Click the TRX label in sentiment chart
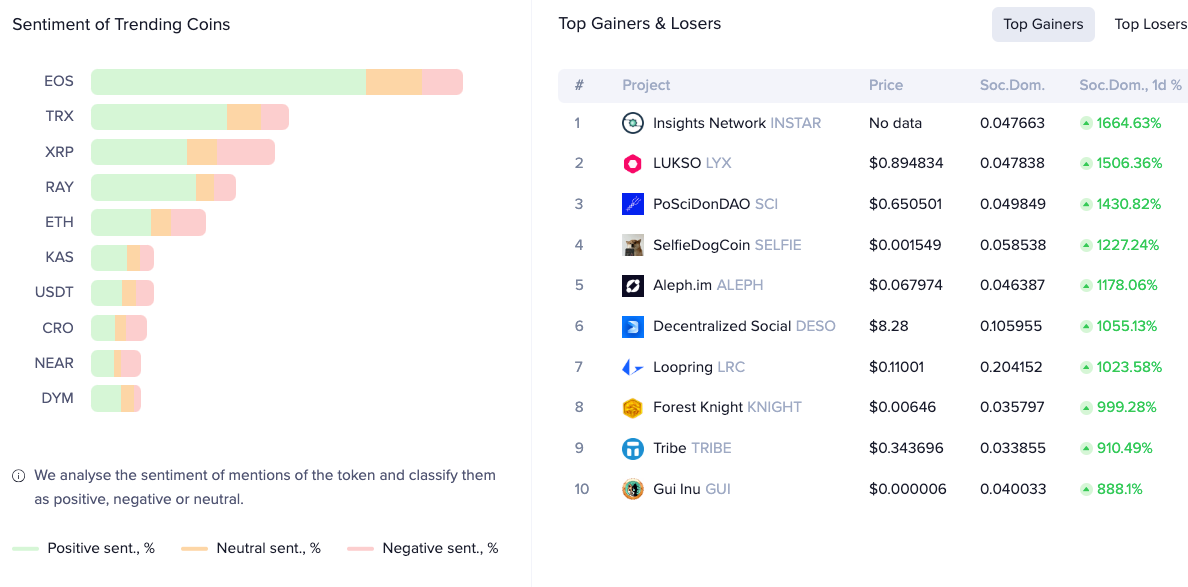 60,117
